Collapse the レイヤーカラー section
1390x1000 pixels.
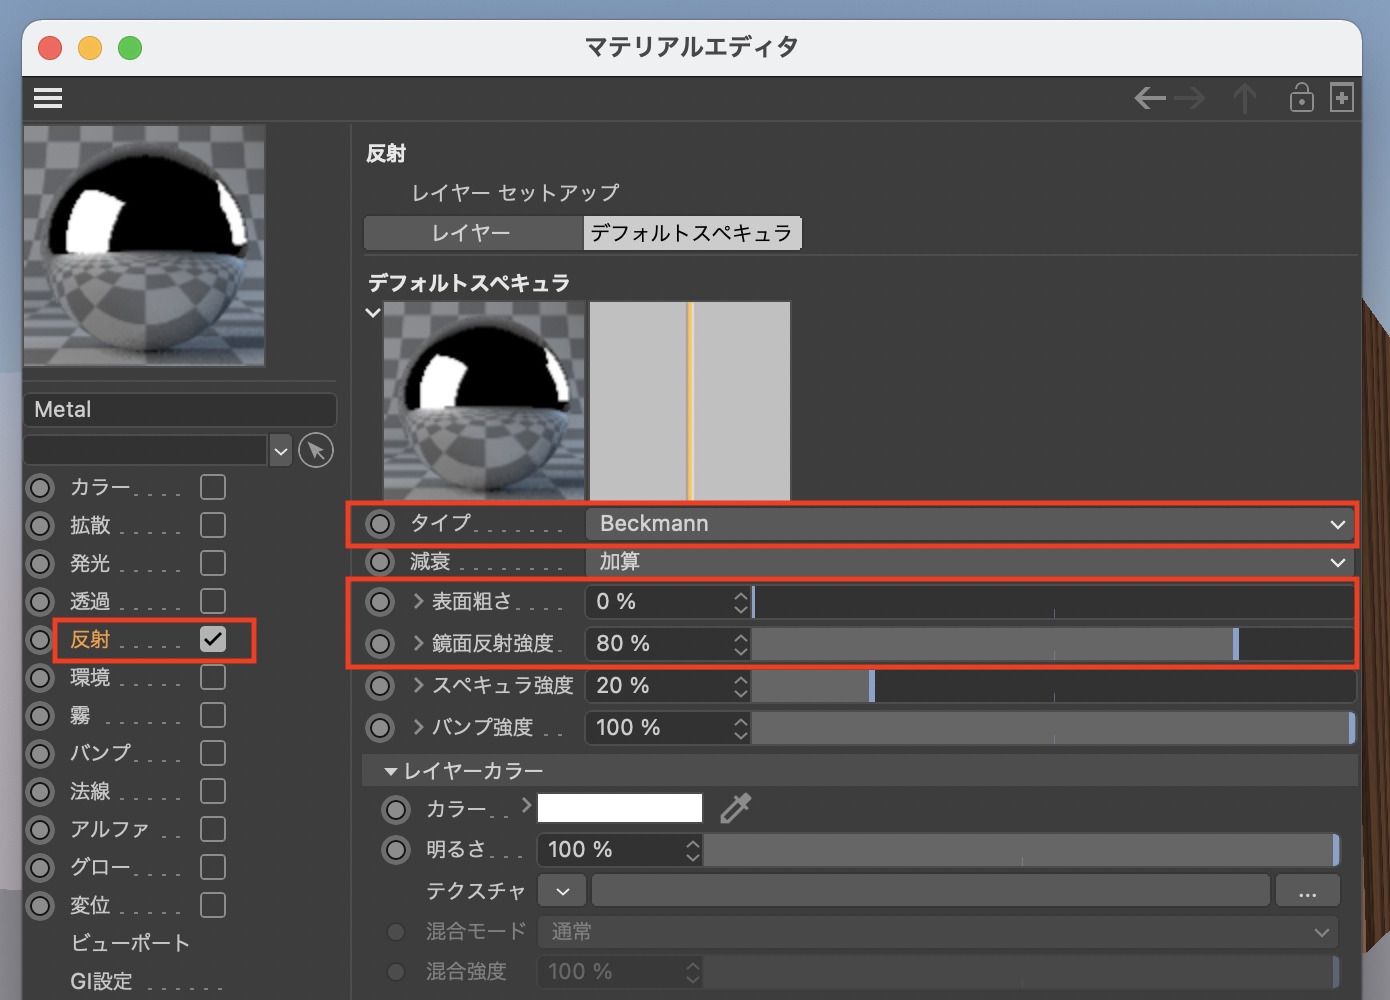point(391,772)
